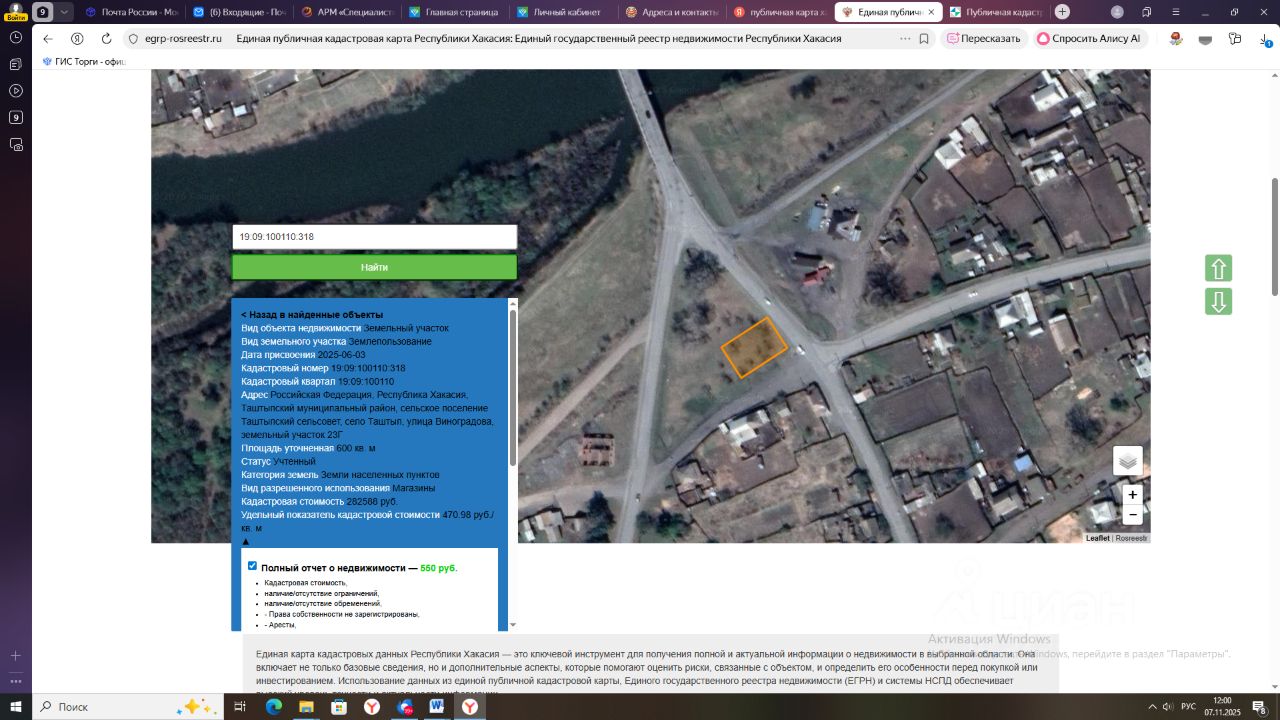1280x720 pixels.
Task: Open the Leaflet attribution link
Action: [x=1097, y=538]
